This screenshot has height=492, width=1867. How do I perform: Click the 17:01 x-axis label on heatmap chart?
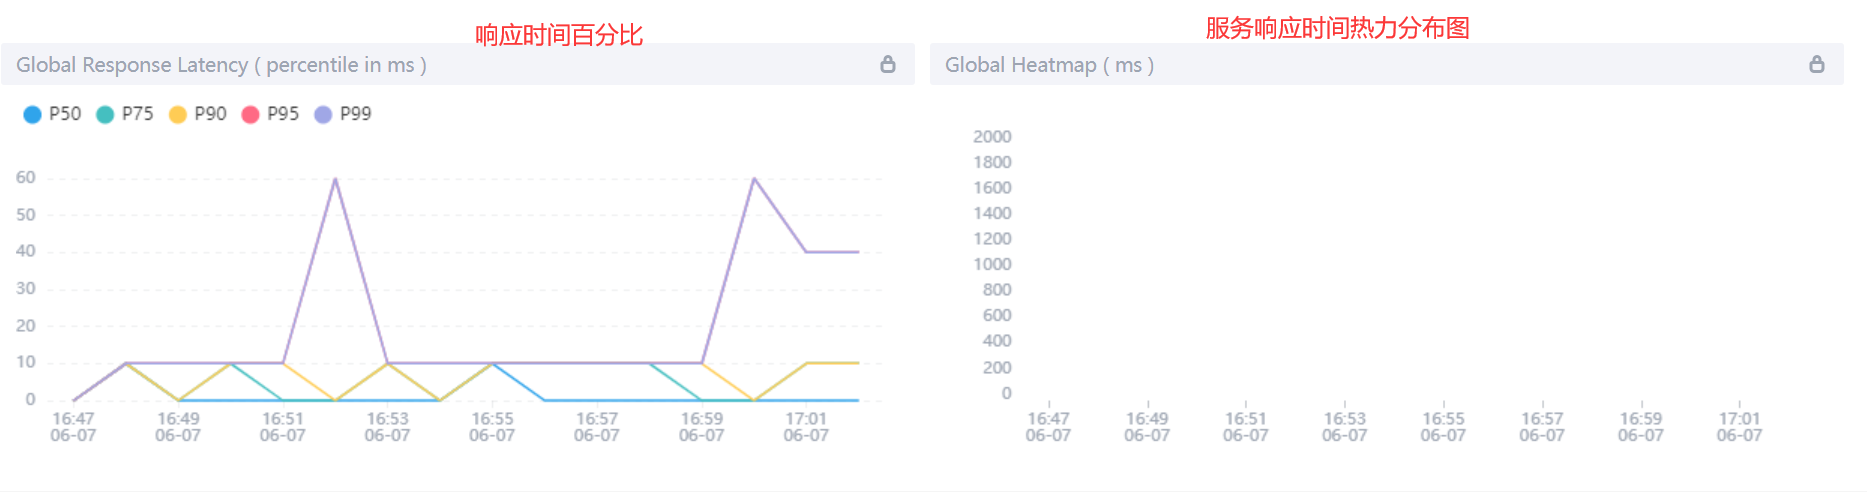click(1739, 426)
